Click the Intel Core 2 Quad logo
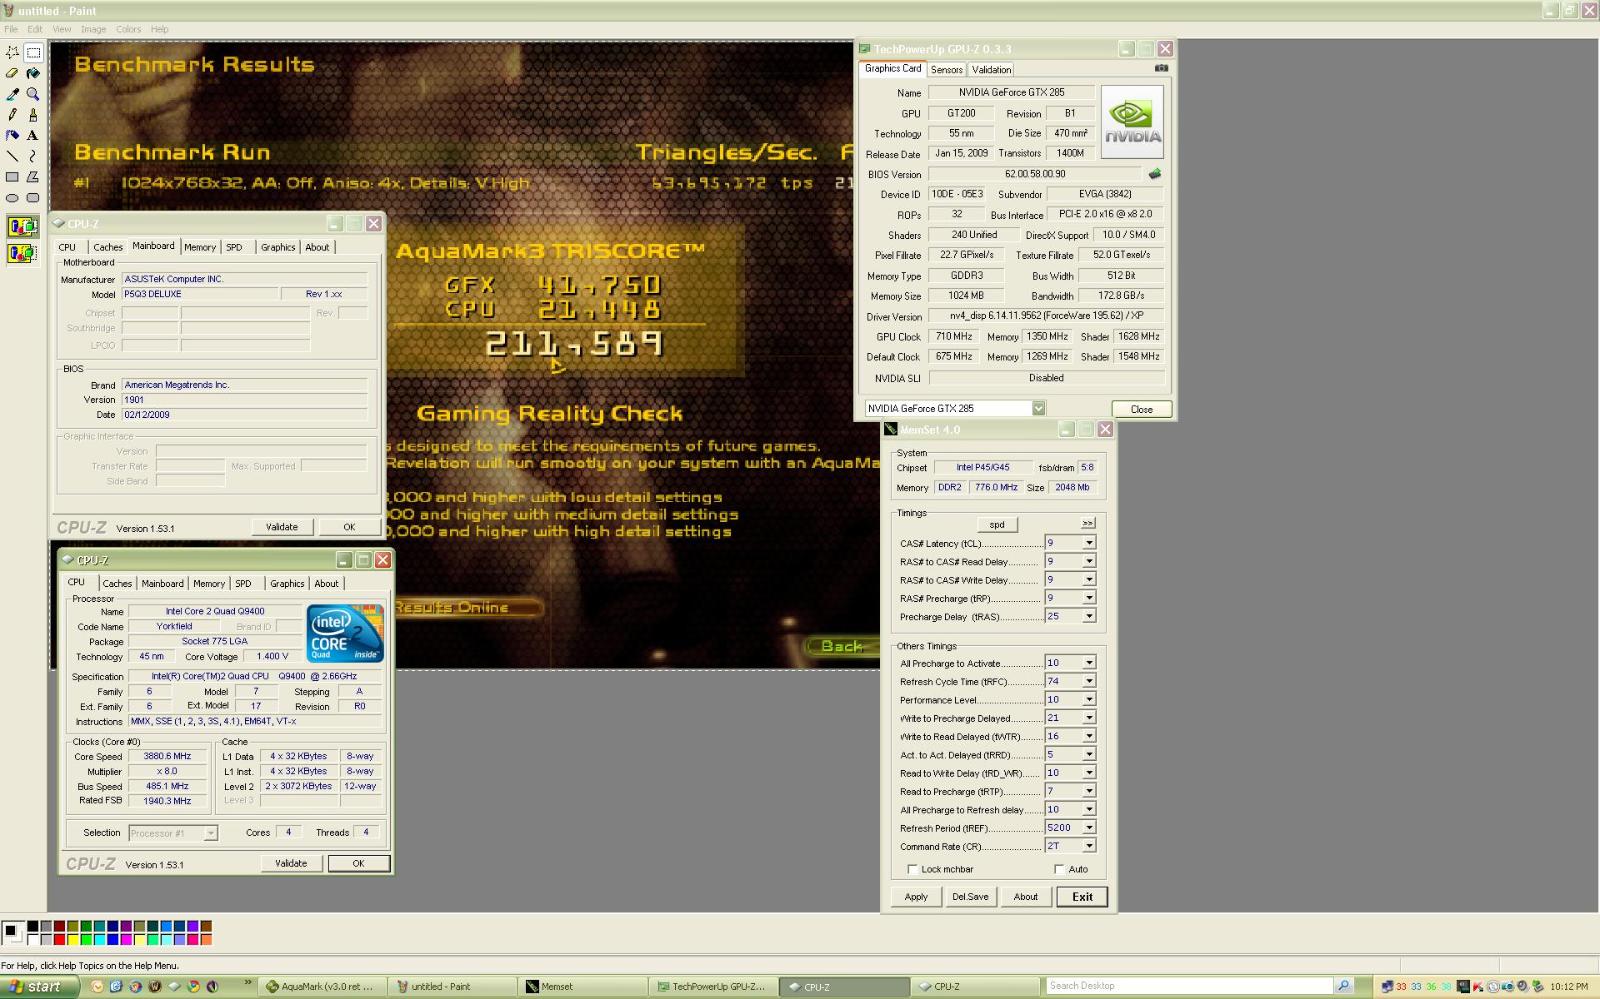Viewport: 1600px width, 999px height. tap(345, 633)
